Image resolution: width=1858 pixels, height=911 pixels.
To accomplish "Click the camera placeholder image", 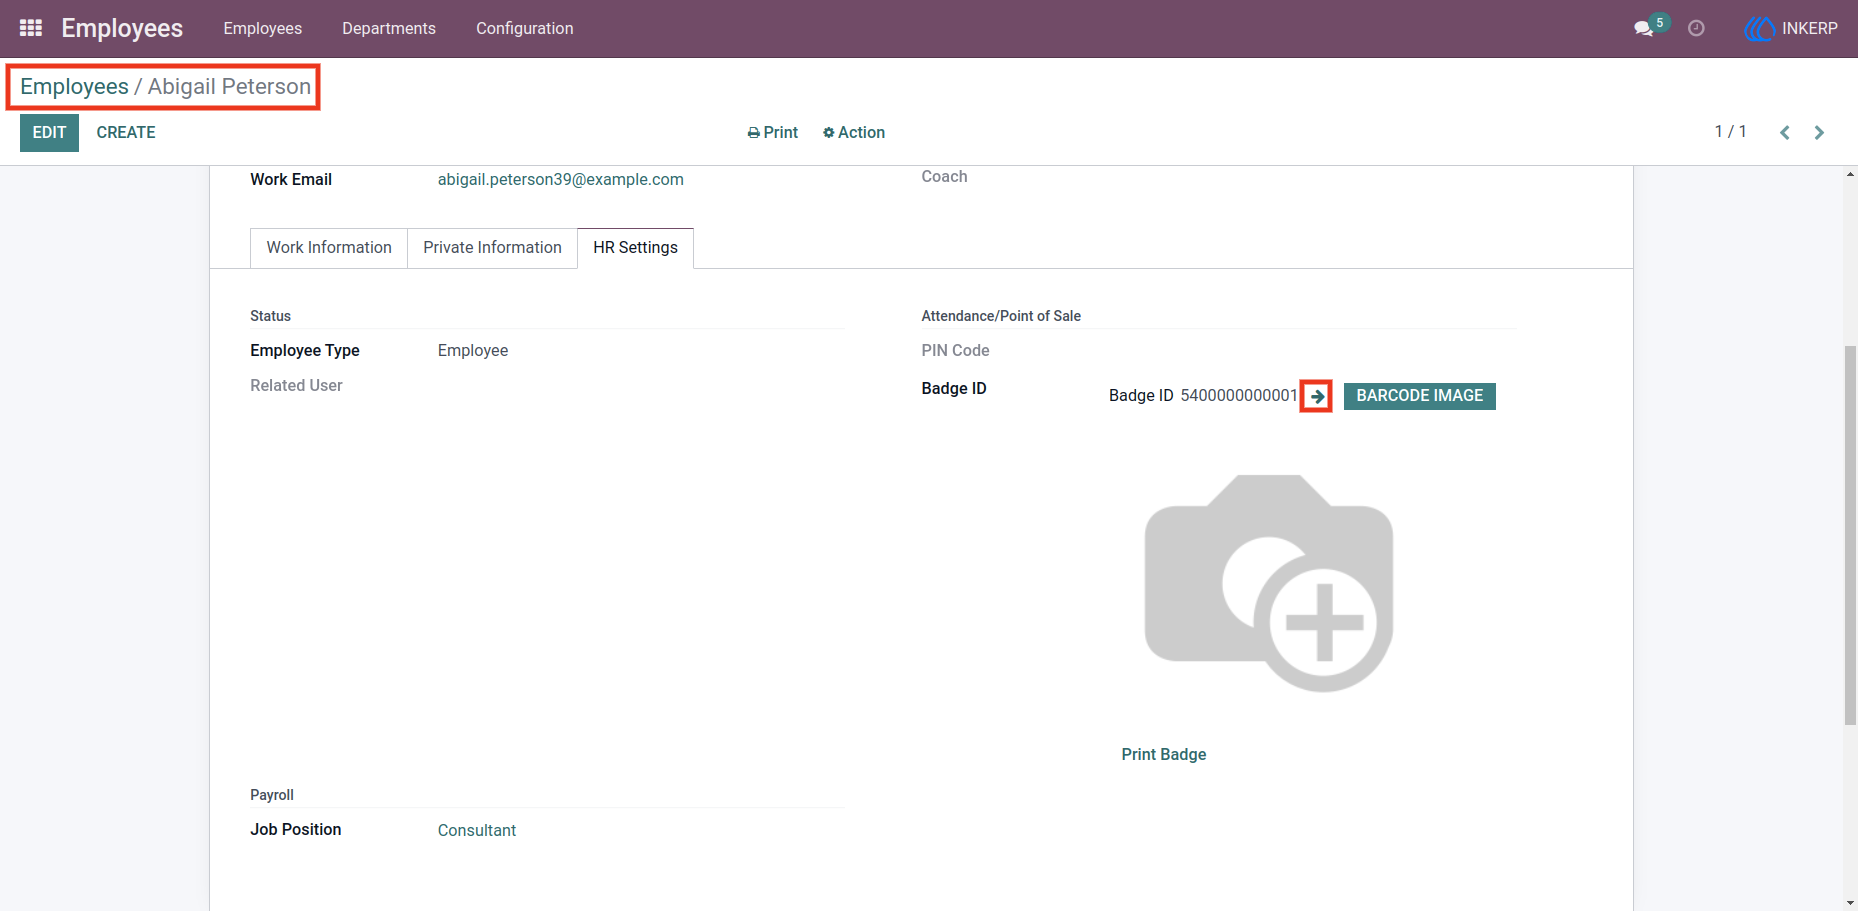I will pyautogui.click(x=1269, y=583).
